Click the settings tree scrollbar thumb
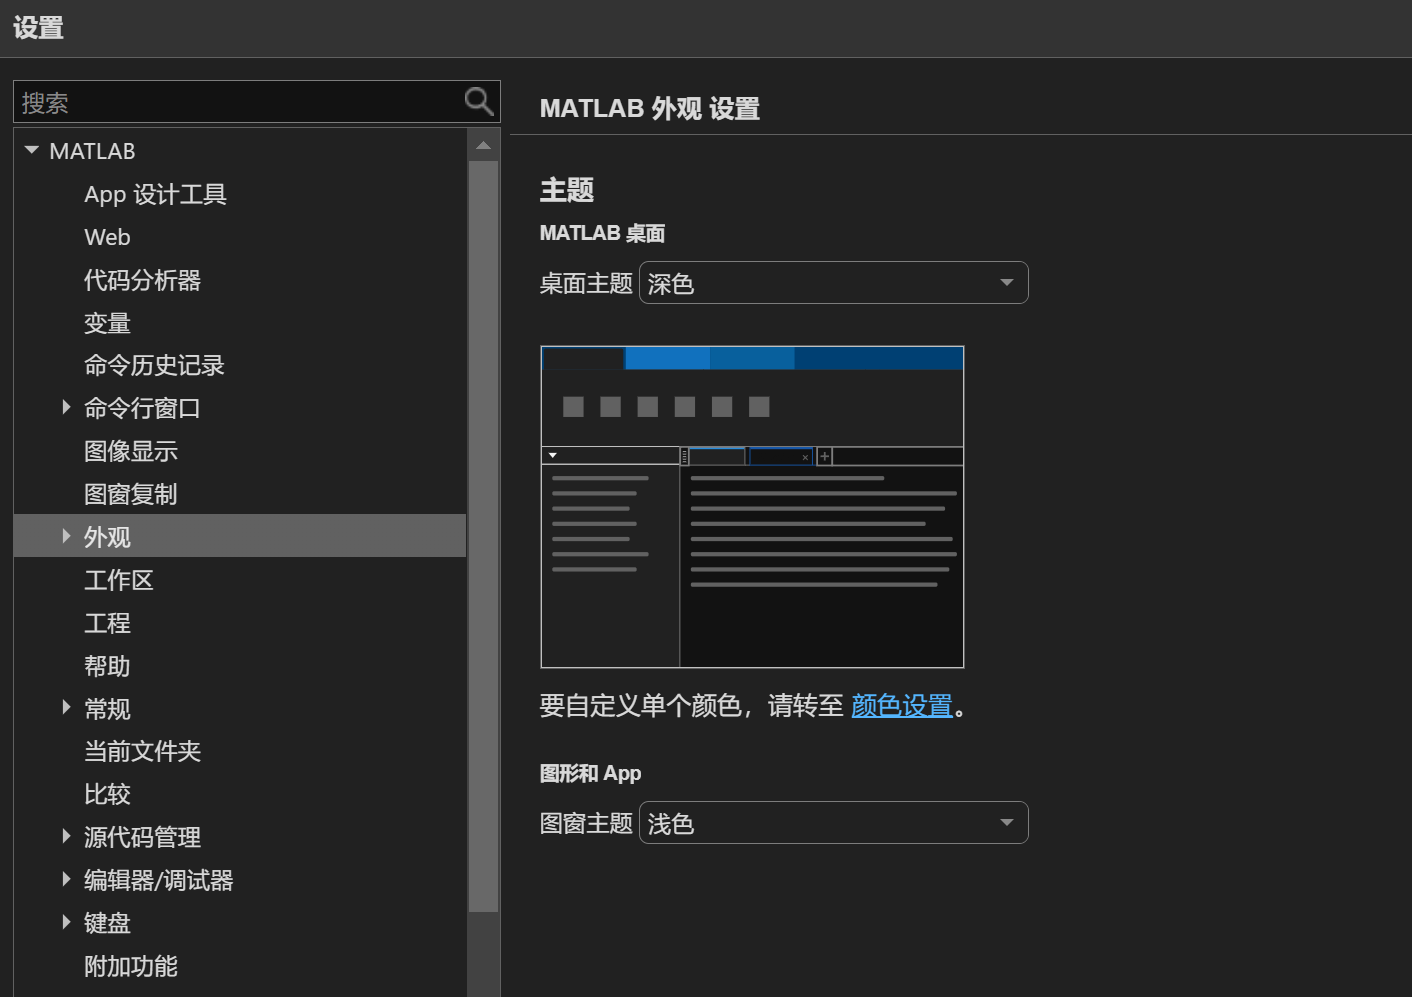Screen dimensions: 1412x997 pos(483,536)
